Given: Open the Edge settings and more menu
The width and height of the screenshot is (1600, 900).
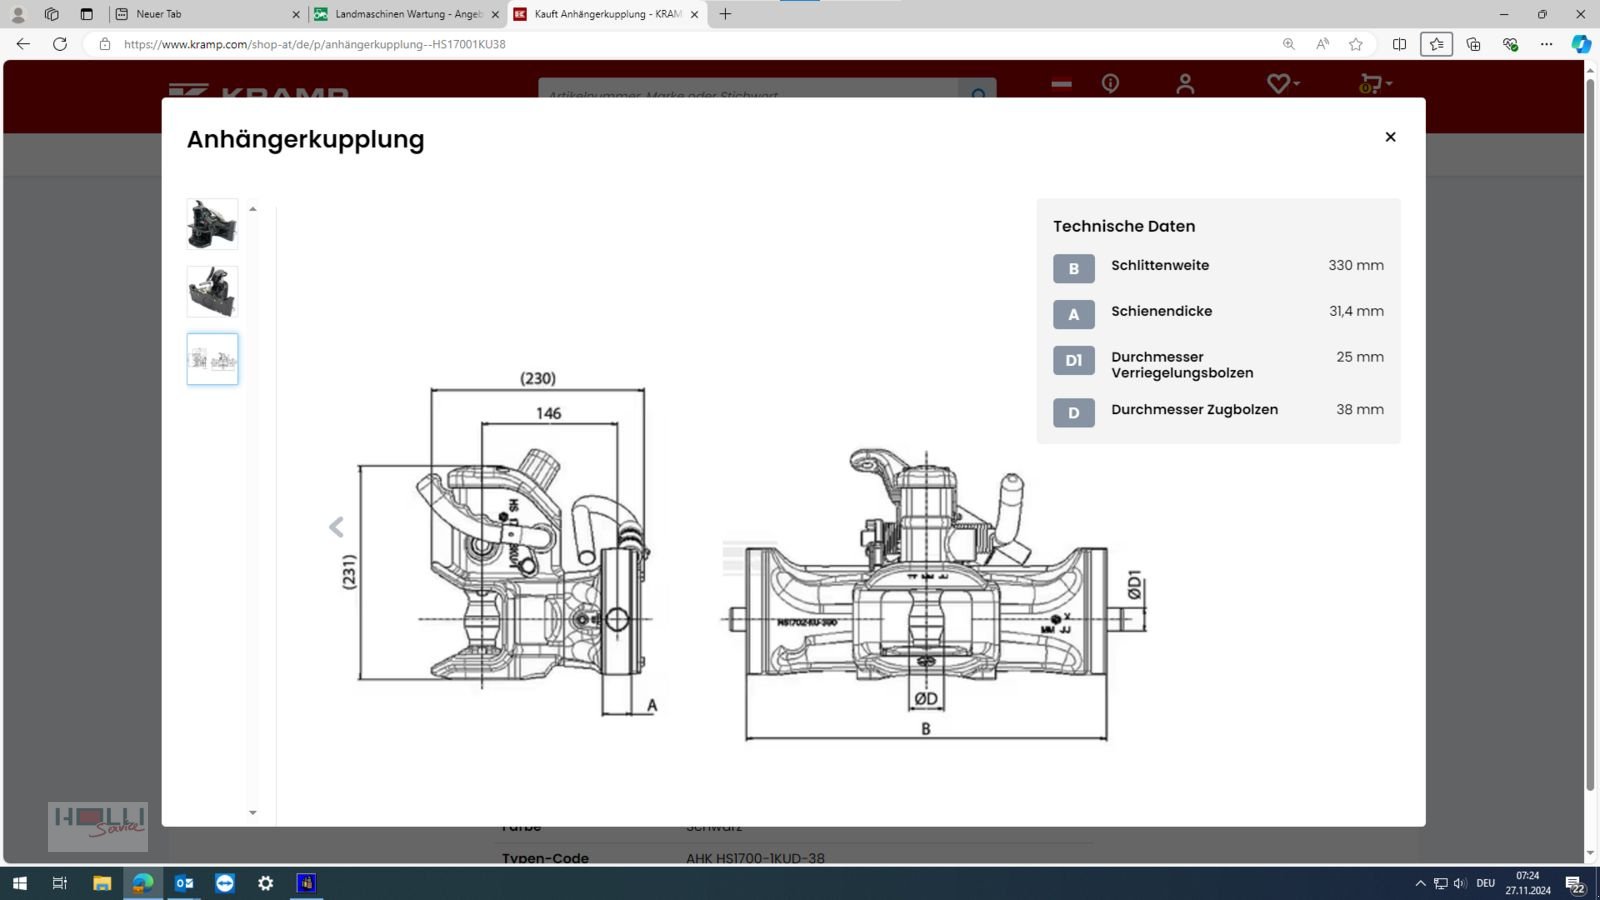Looking at the screenshot, I should tap(1546, 44).
